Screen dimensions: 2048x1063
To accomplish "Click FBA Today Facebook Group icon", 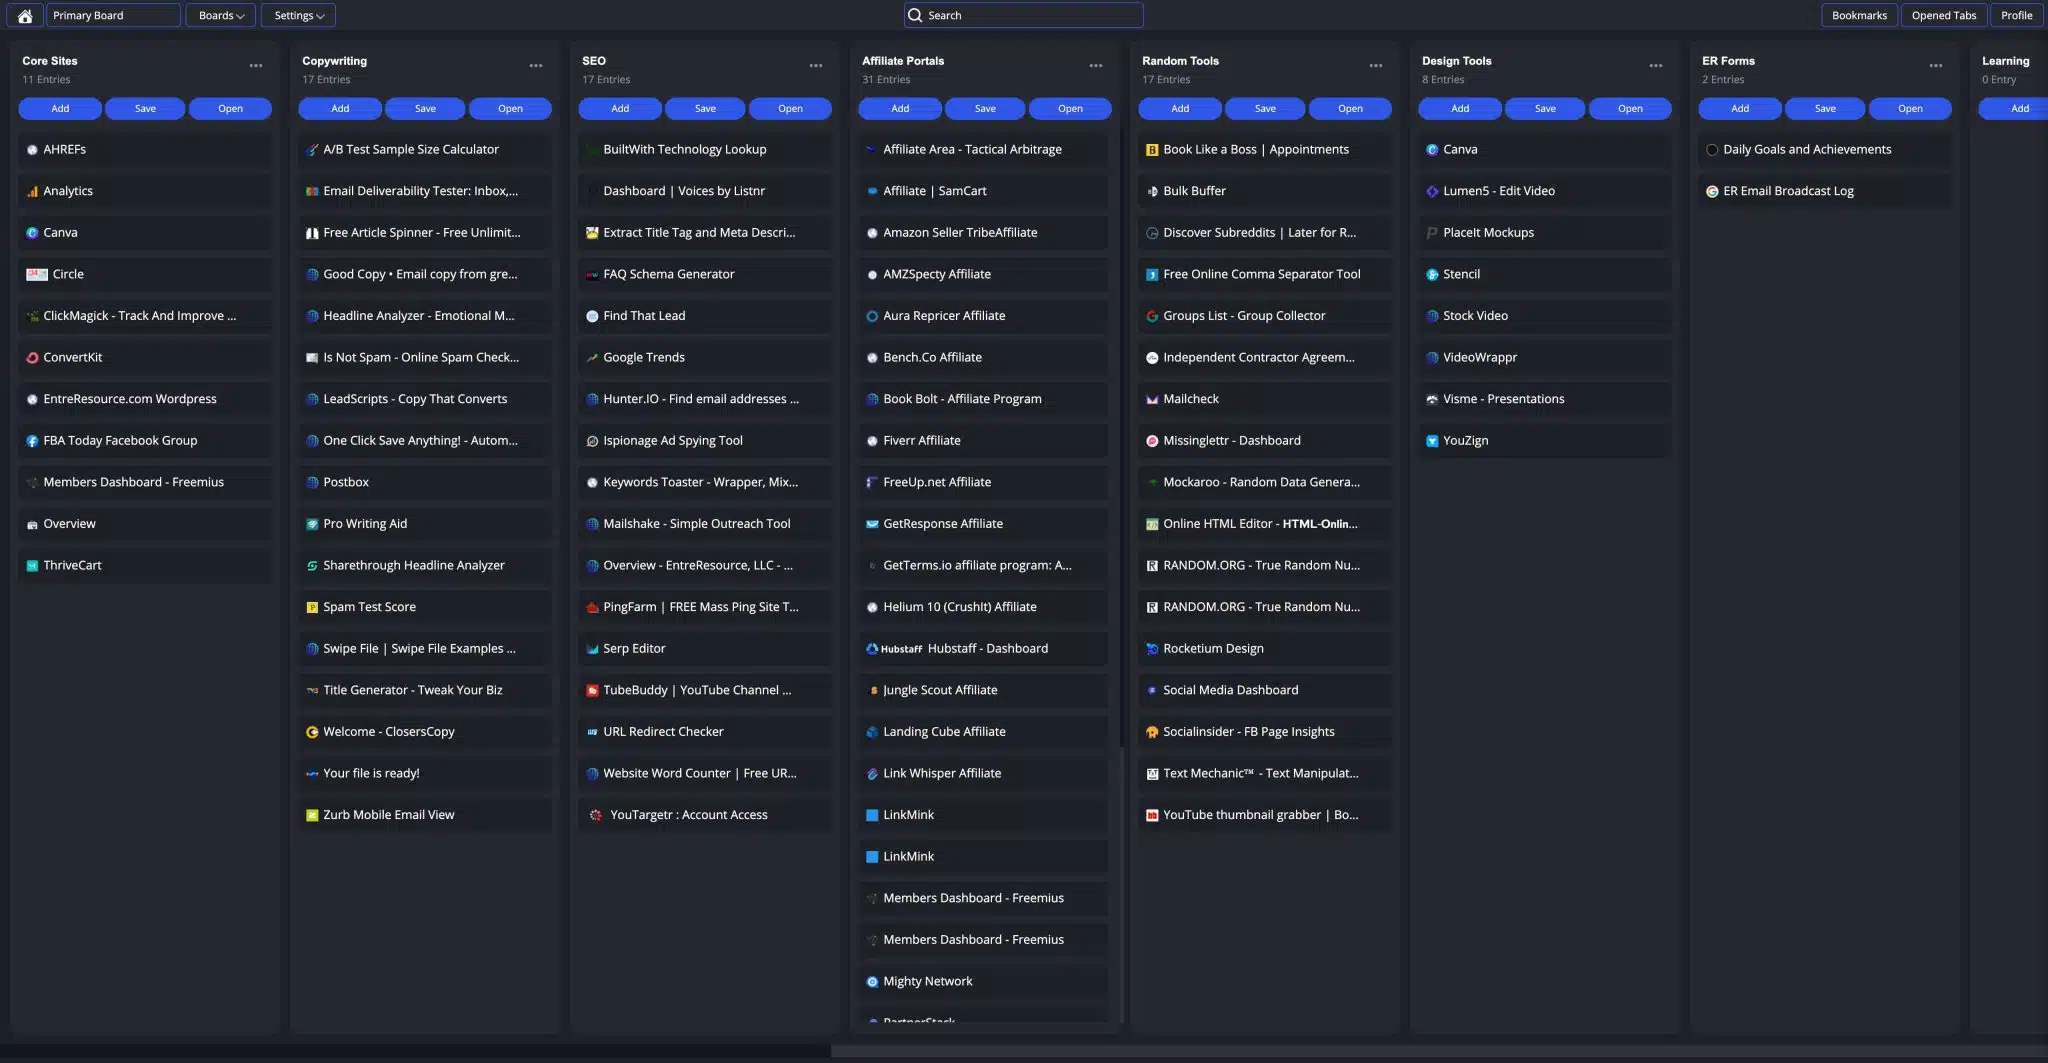I will point(32,441).
